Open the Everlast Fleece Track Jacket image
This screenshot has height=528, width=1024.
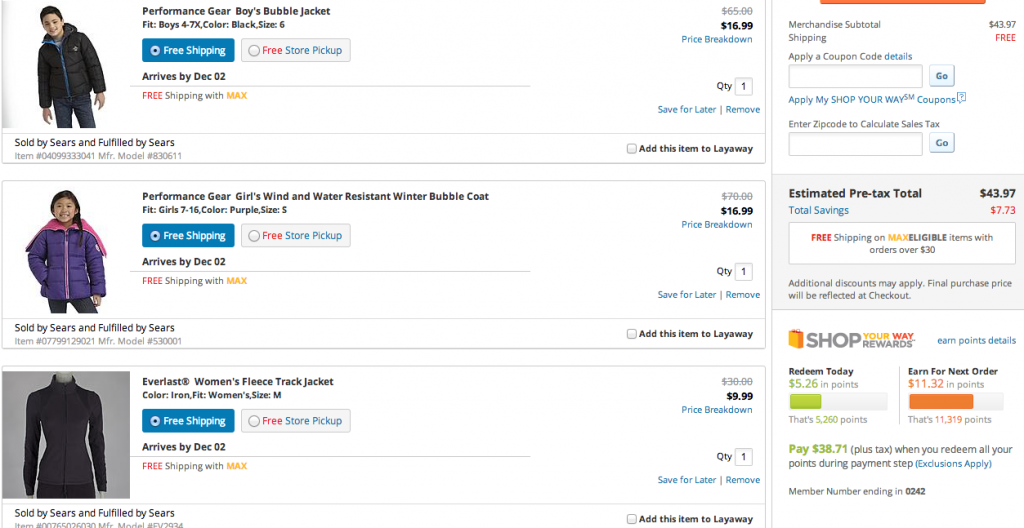[x=66, y=435]
